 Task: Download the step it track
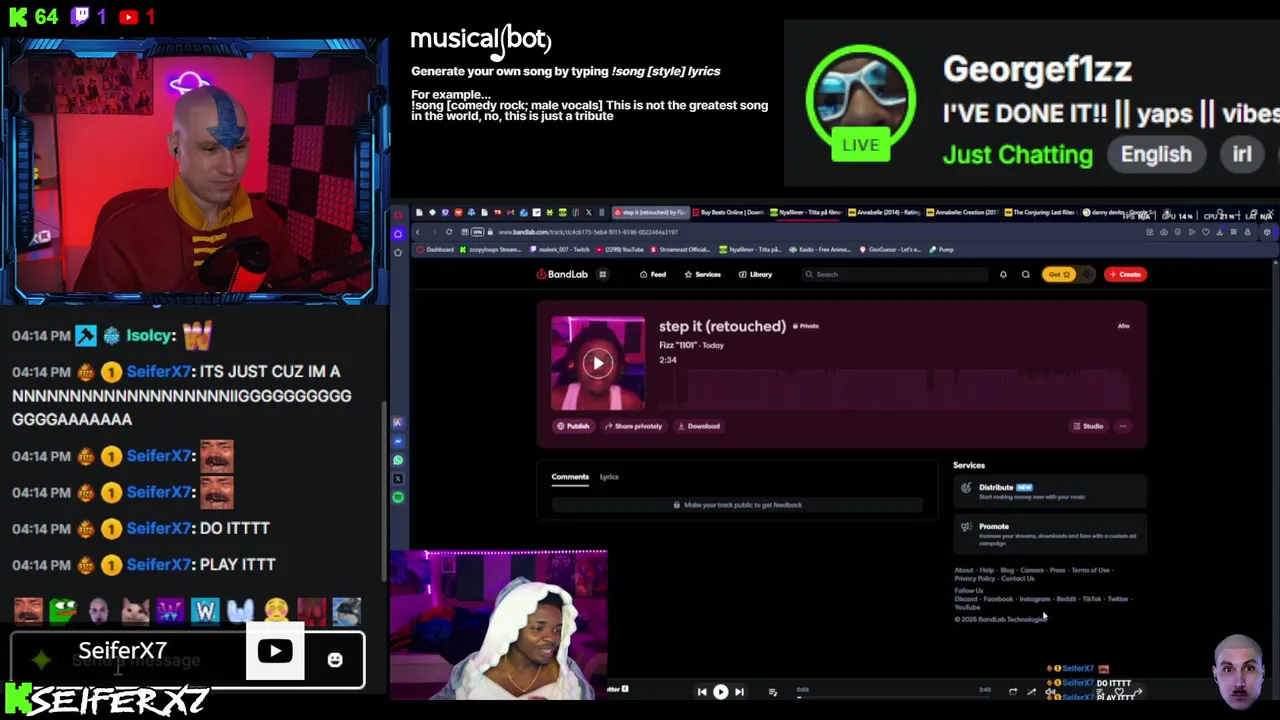tap(698, 426)
